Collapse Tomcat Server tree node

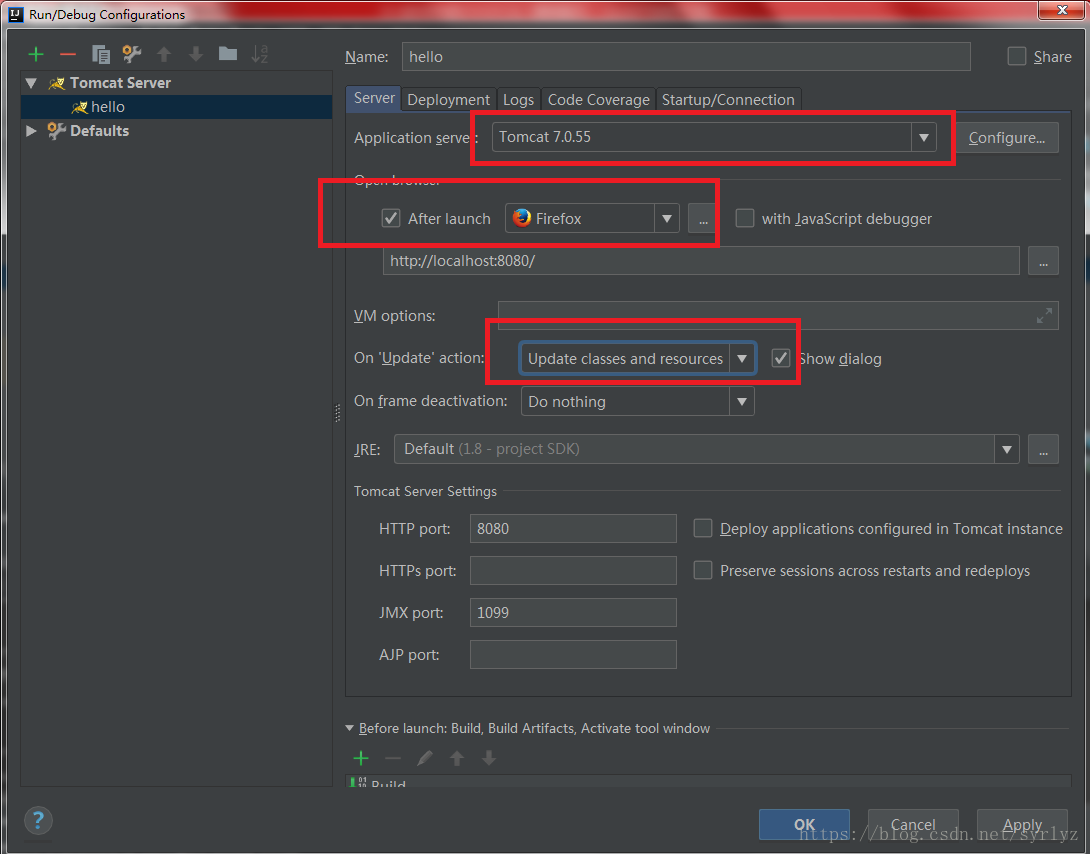pos(31,83)
